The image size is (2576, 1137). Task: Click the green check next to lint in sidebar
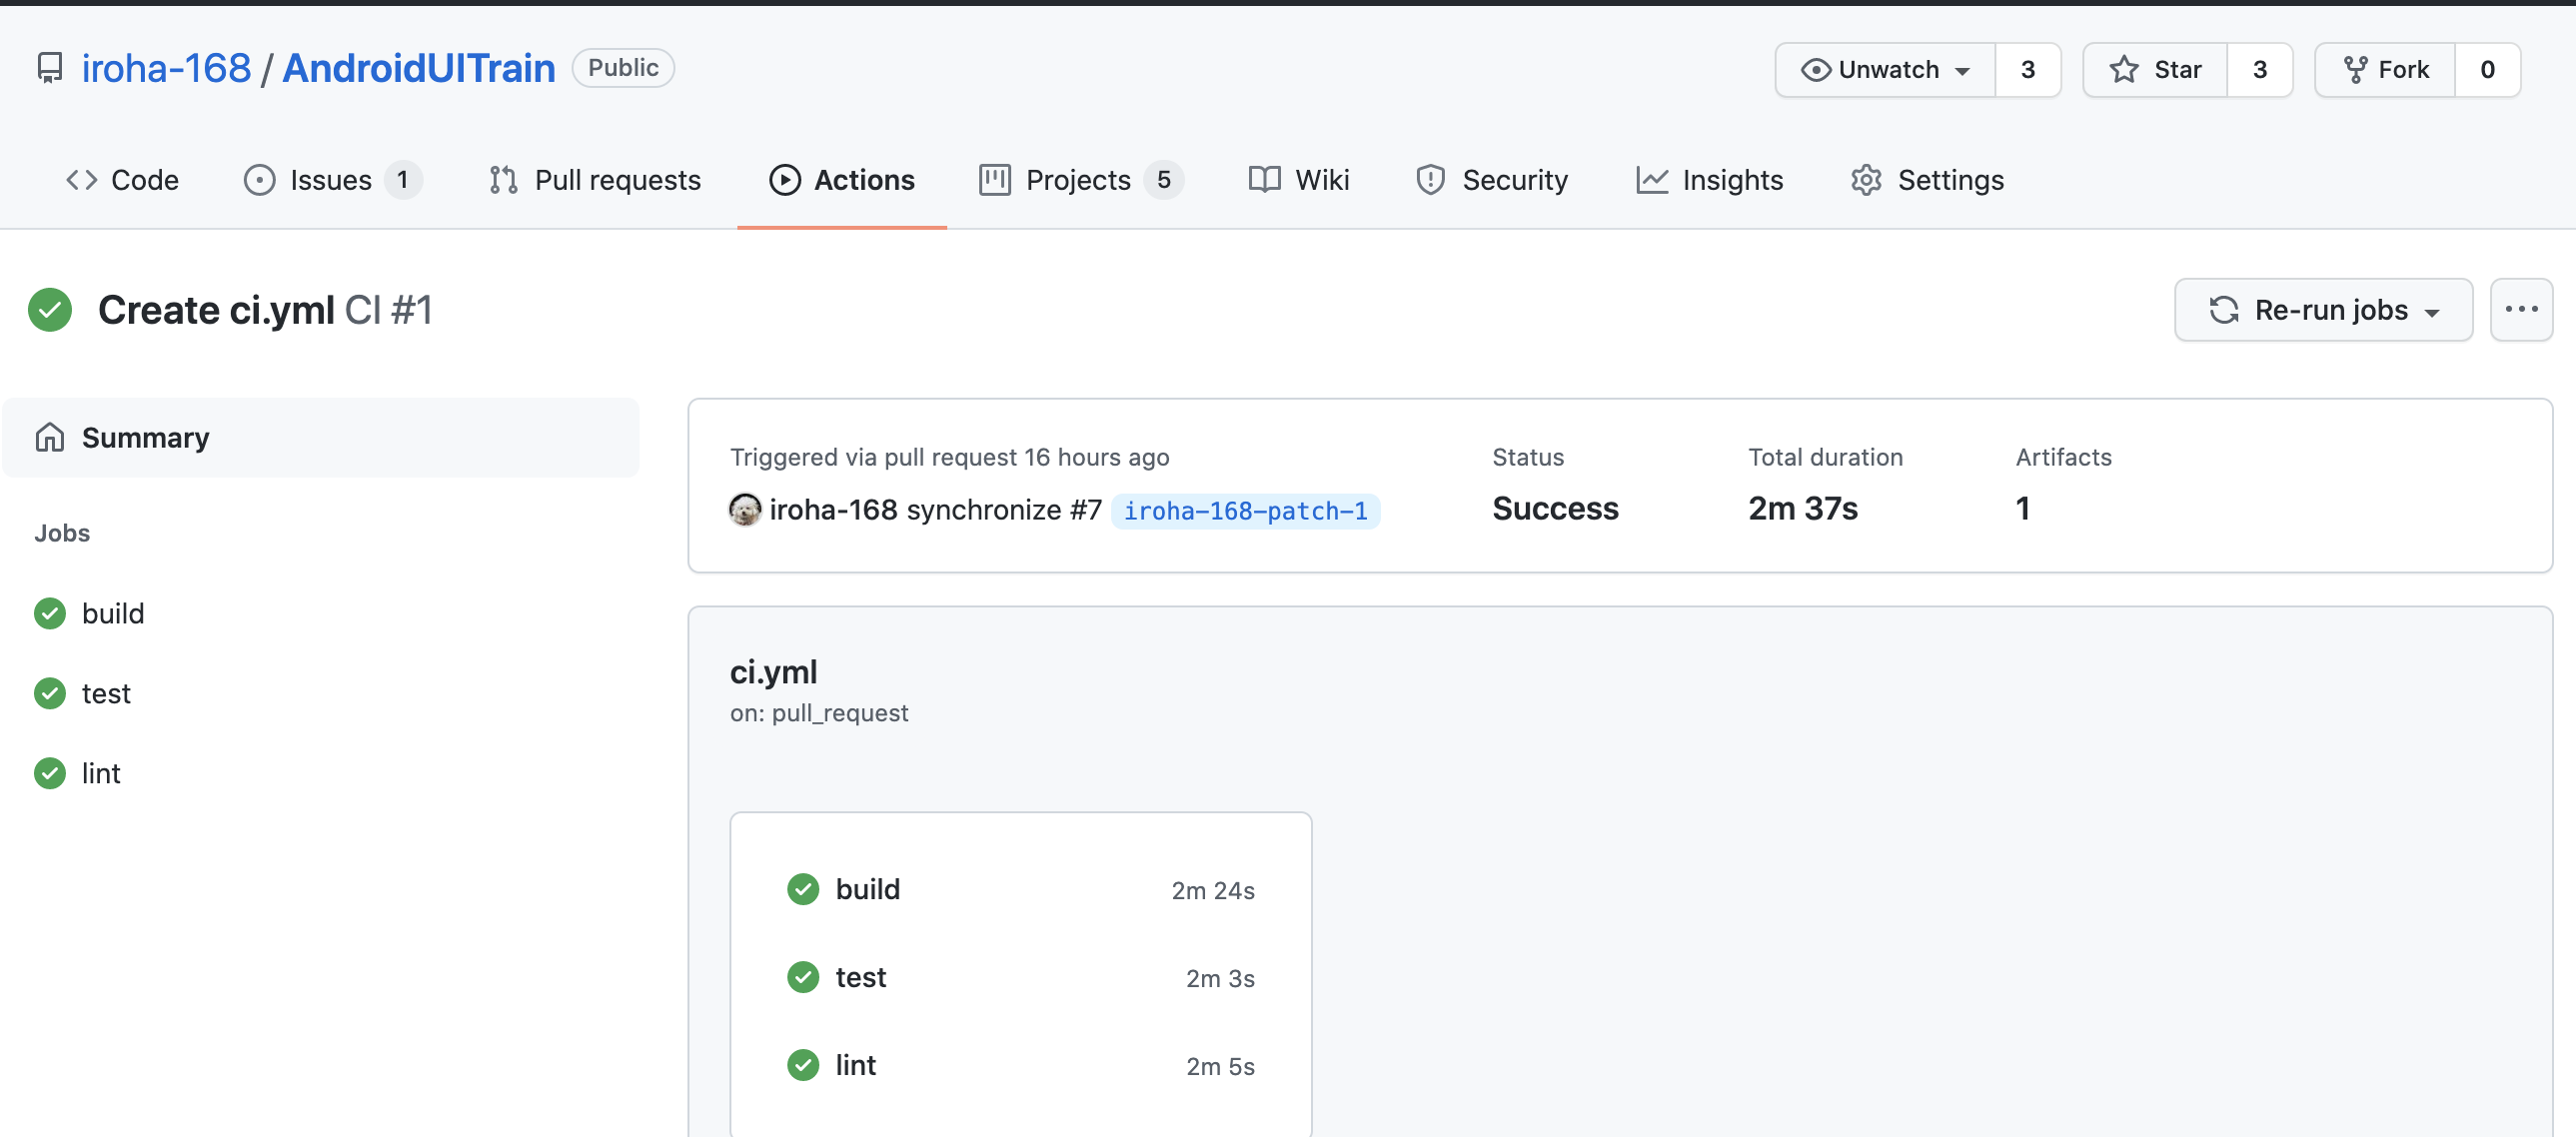pyautogui.click(x=50, y=773)
